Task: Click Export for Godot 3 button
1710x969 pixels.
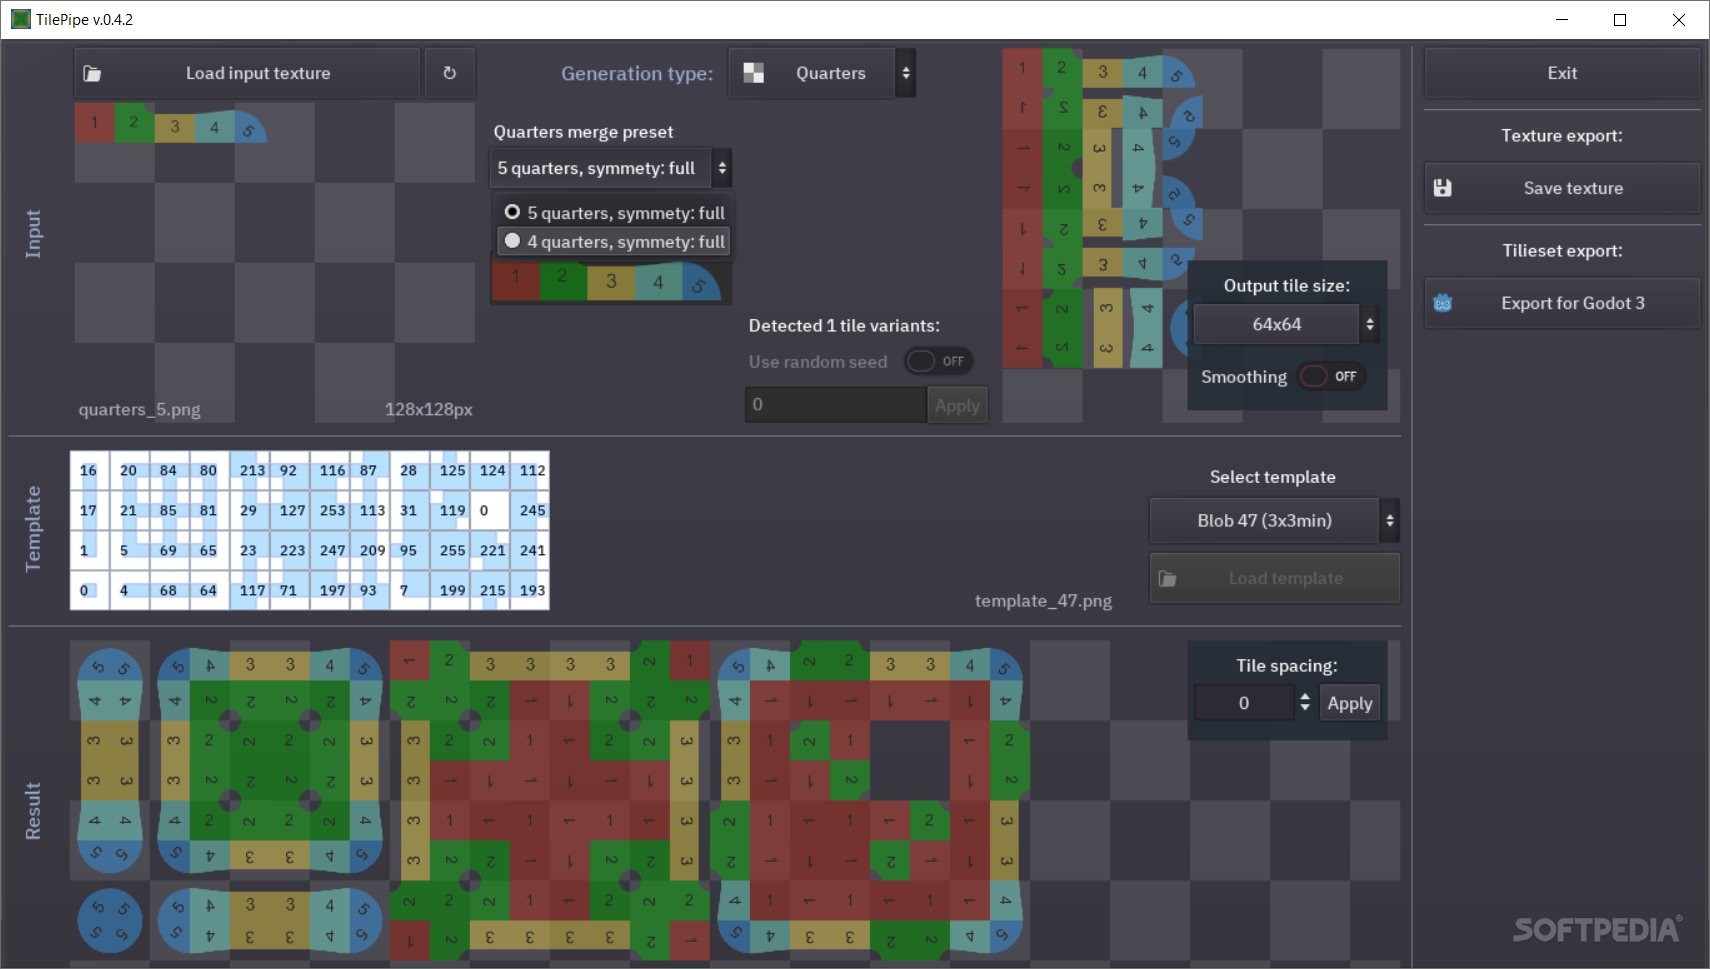Action: [x=1562, y=303]
